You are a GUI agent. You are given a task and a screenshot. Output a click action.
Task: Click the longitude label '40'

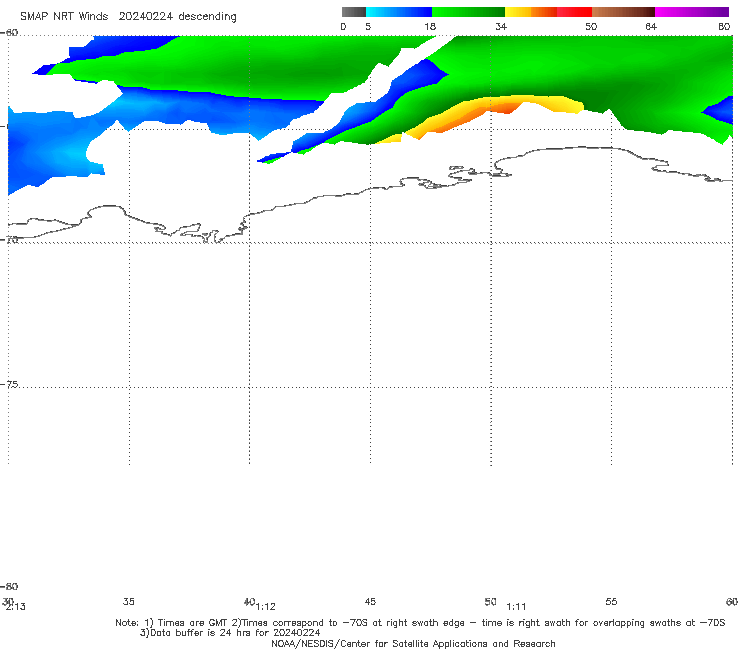(x=249, y=601)
